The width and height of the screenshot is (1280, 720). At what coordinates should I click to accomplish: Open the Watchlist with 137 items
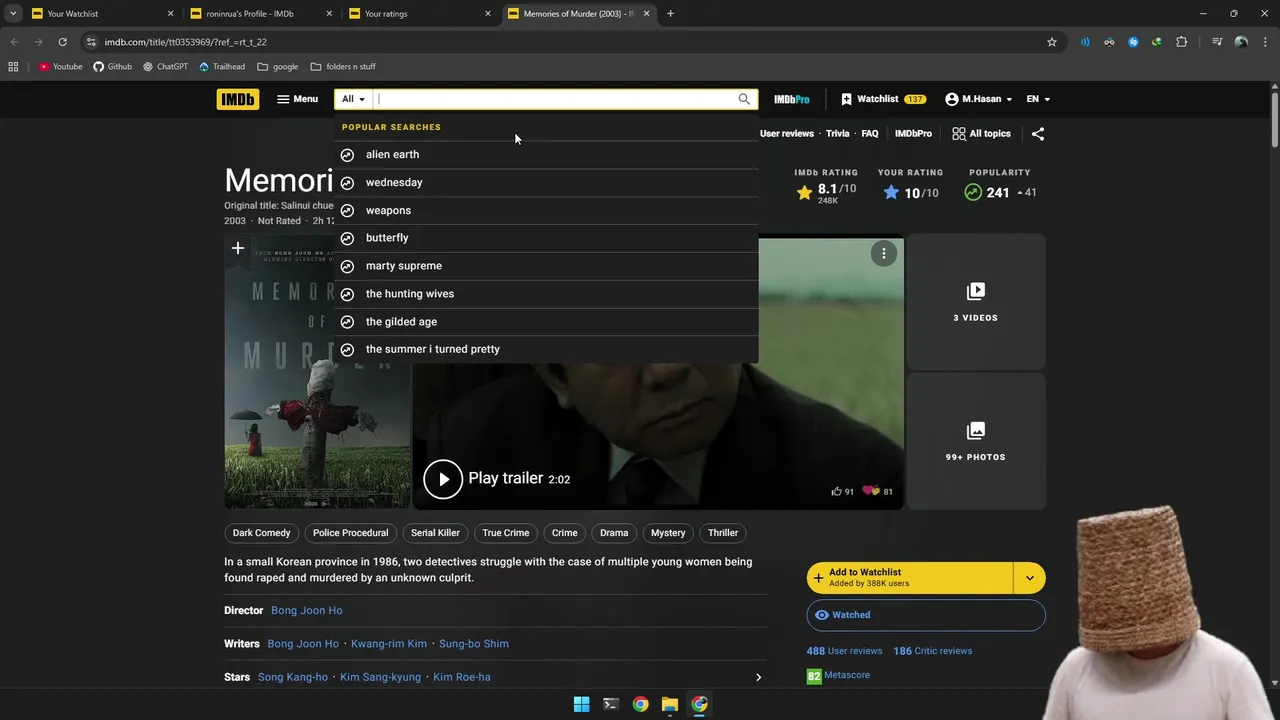point(883,99)
